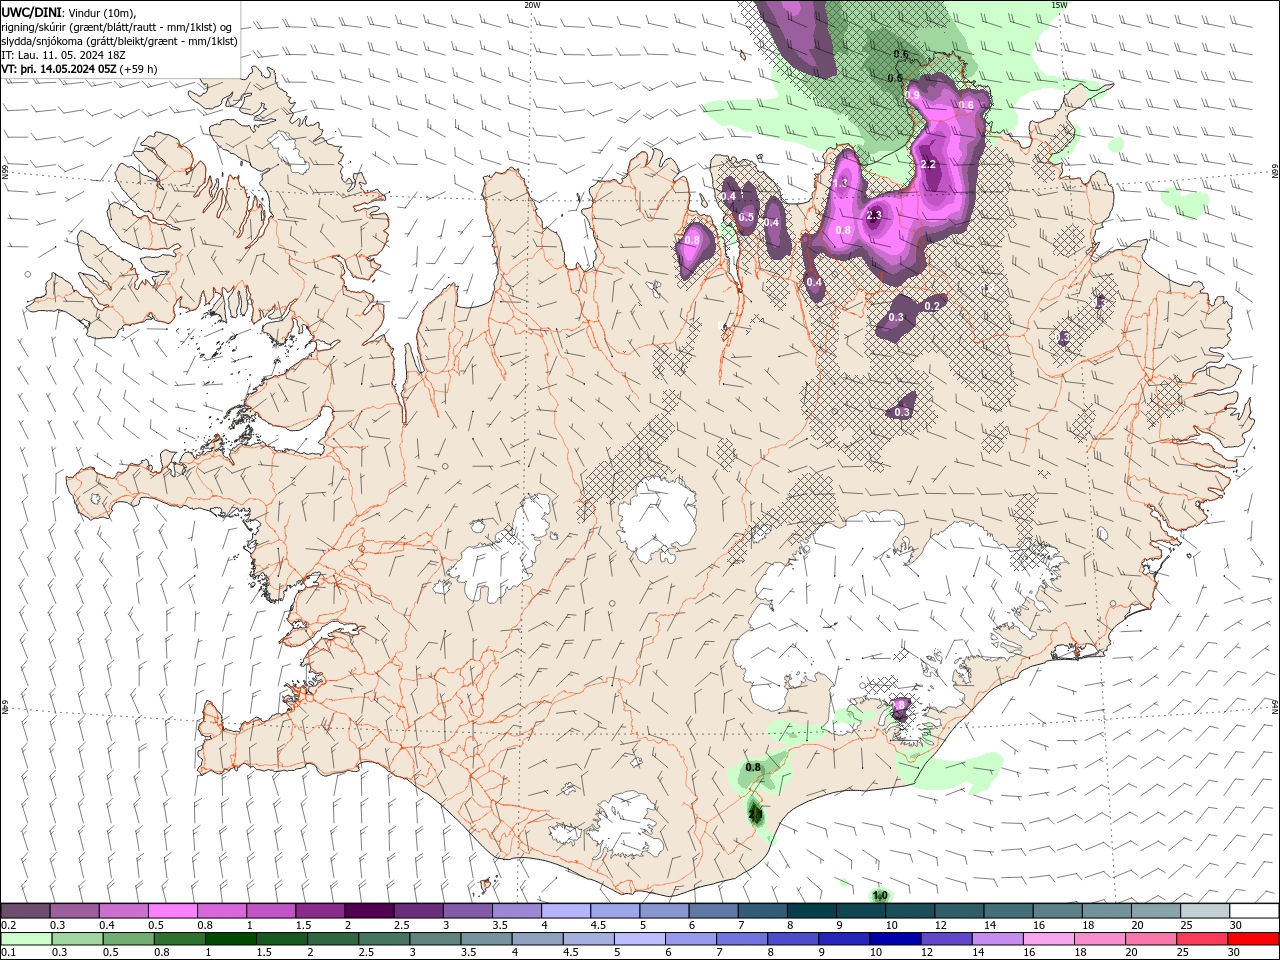The width and height of the screenshot is (1280, 960).
Task: Pick the 30 white swatch in top legend row
Action: click(x=1254, y=911)
